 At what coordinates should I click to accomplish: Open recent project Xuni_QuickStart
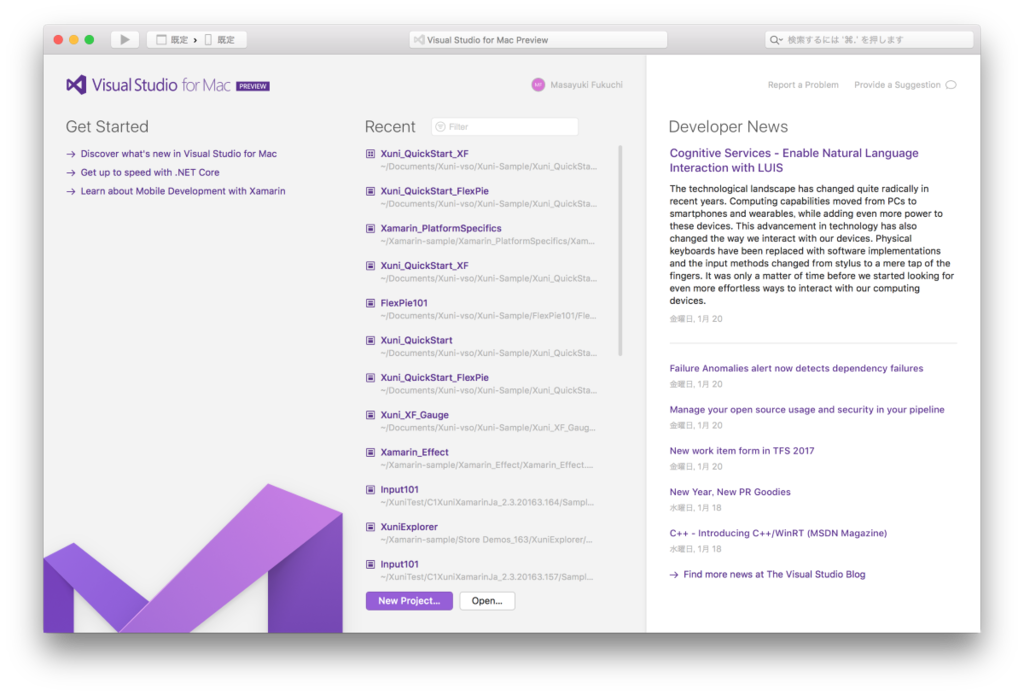416,340
